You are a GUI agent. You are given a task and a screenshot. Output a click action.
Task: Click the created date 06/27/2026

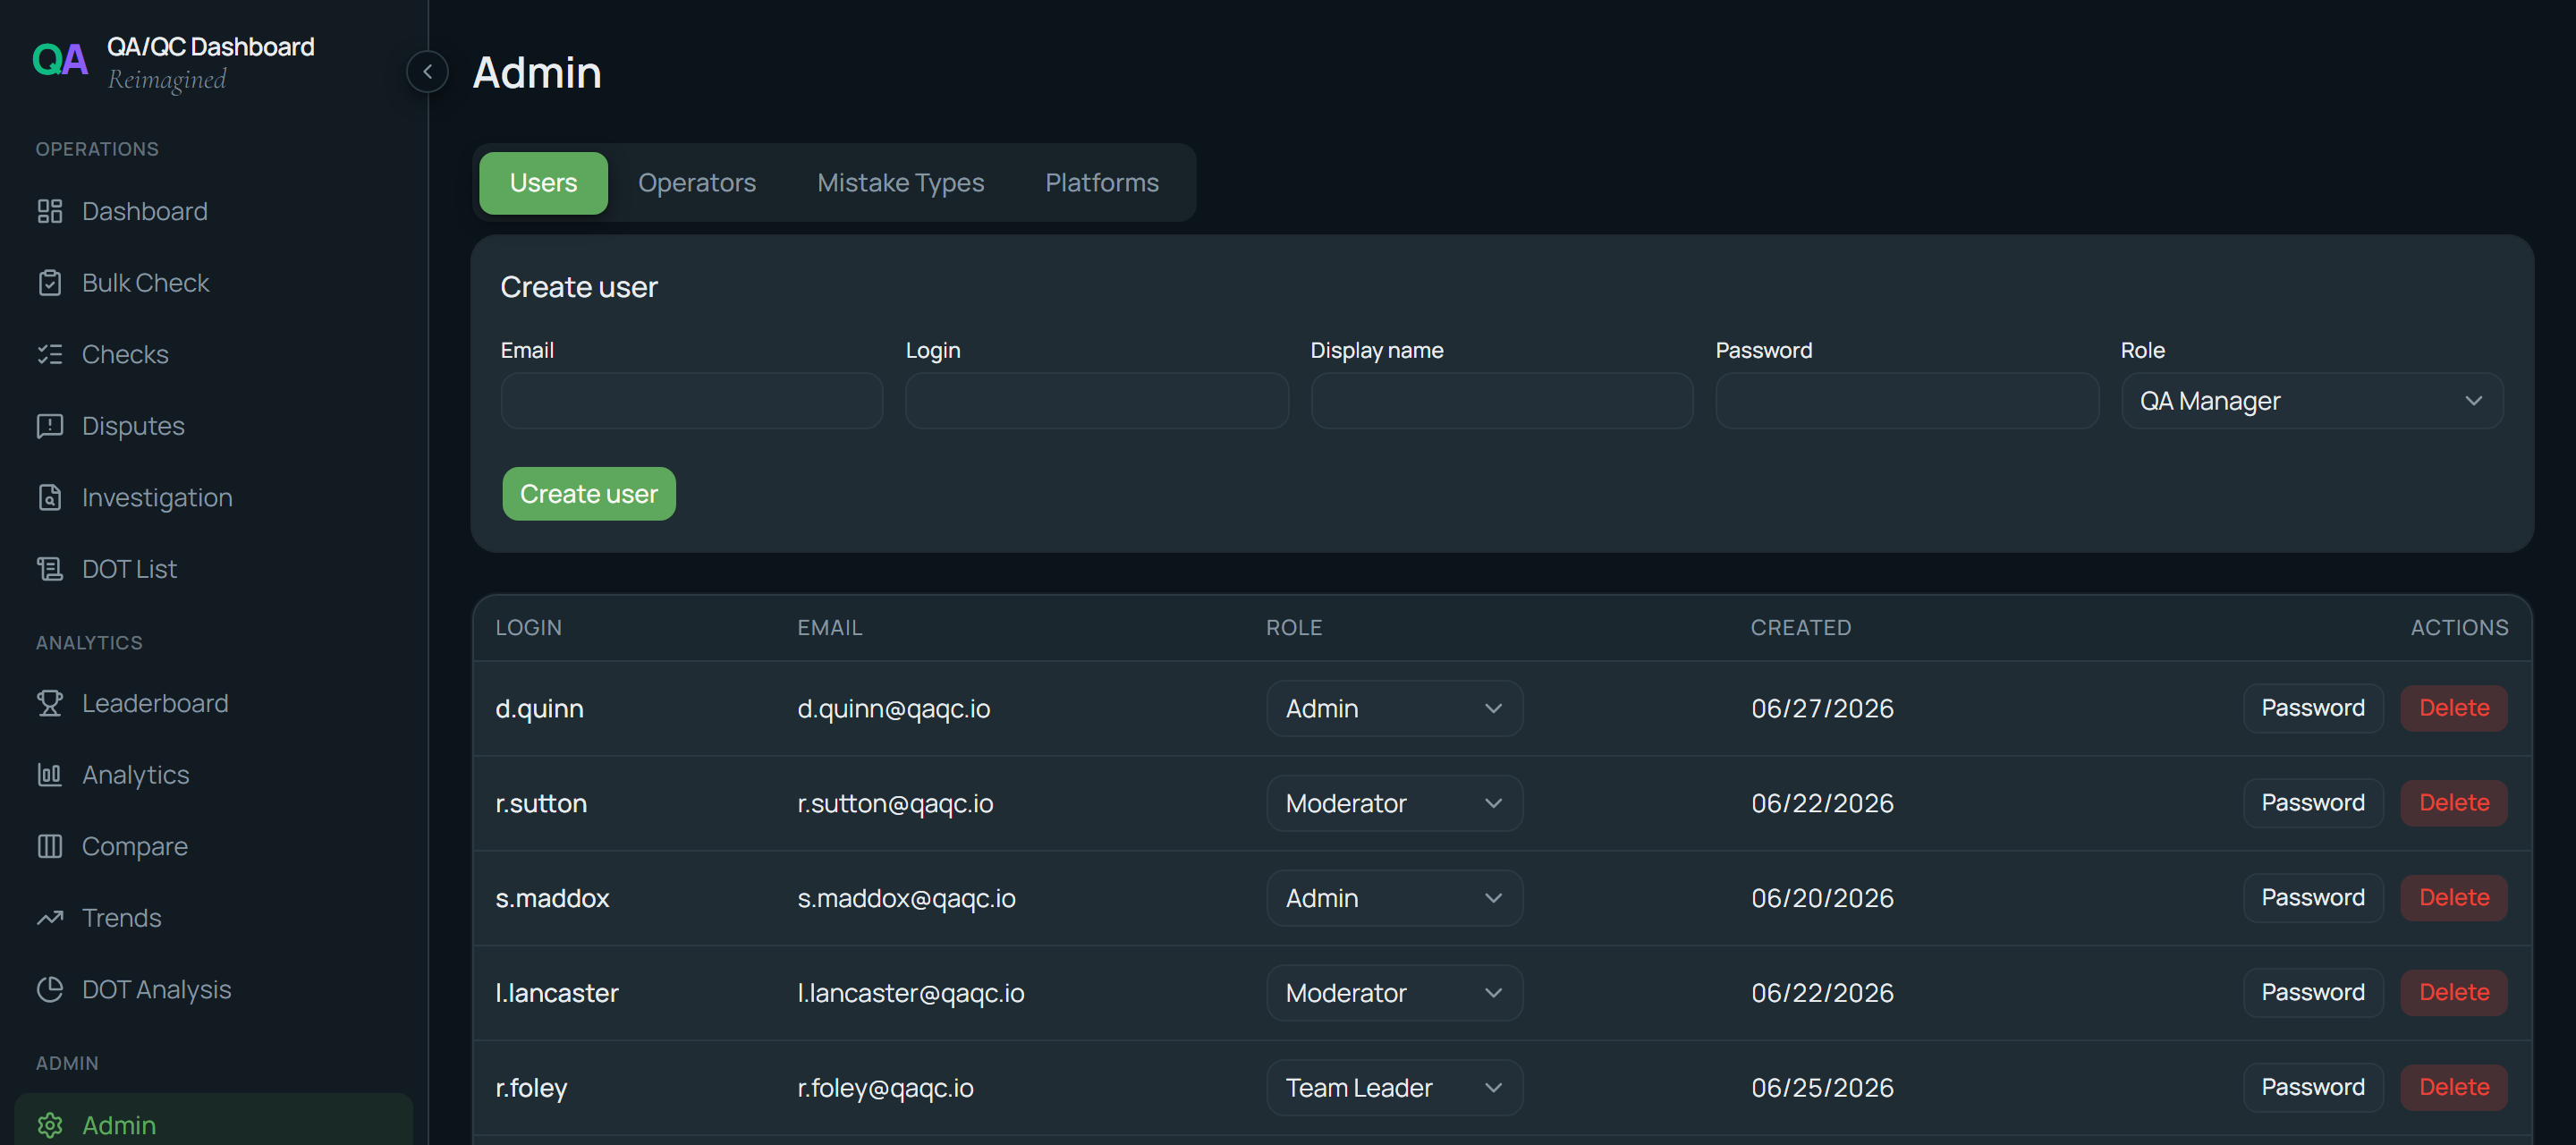coord(1822,708)
